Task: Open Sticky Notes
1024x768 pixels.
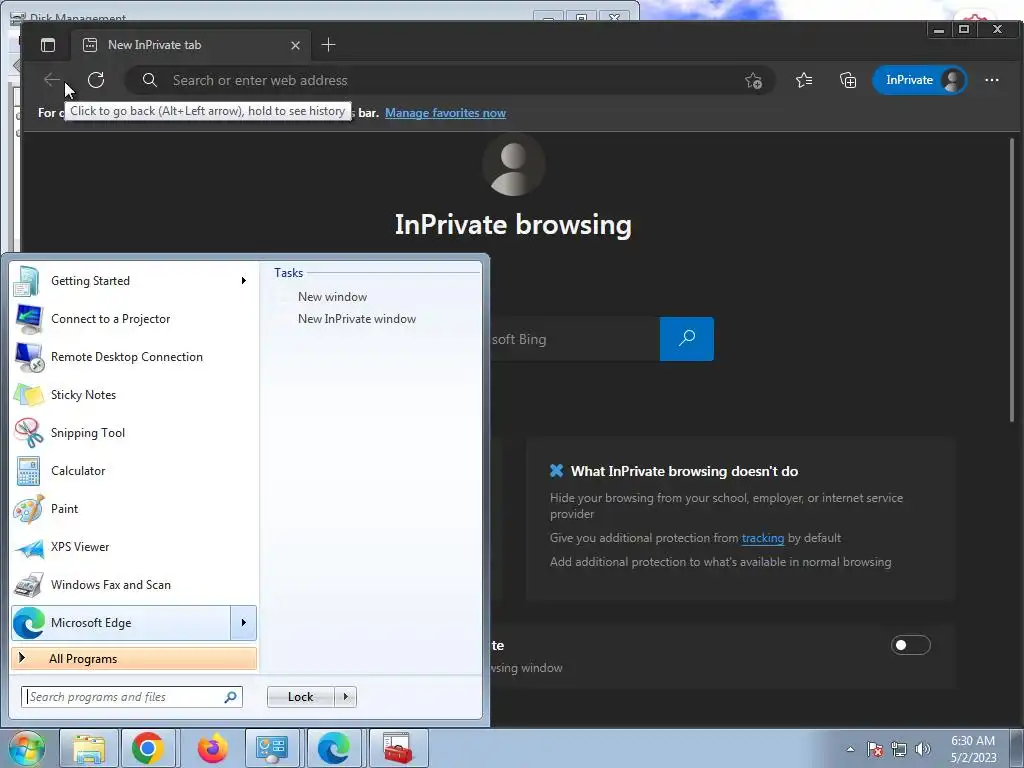Action: tap(134, 394)
